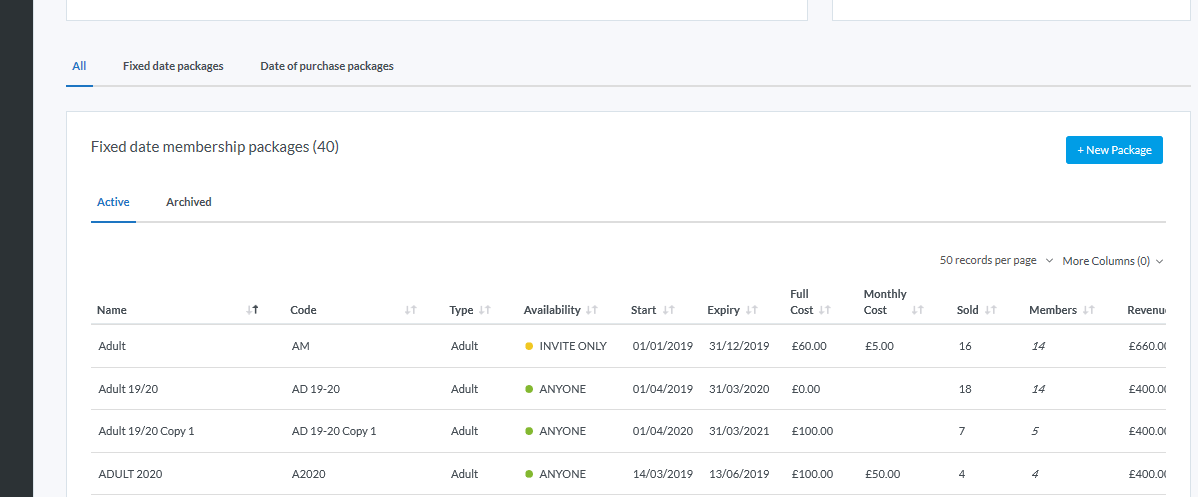The height and width of the screenshot is (497, 1198).
Task: Click the + New Package button
Action: [x=1114, y=150]
